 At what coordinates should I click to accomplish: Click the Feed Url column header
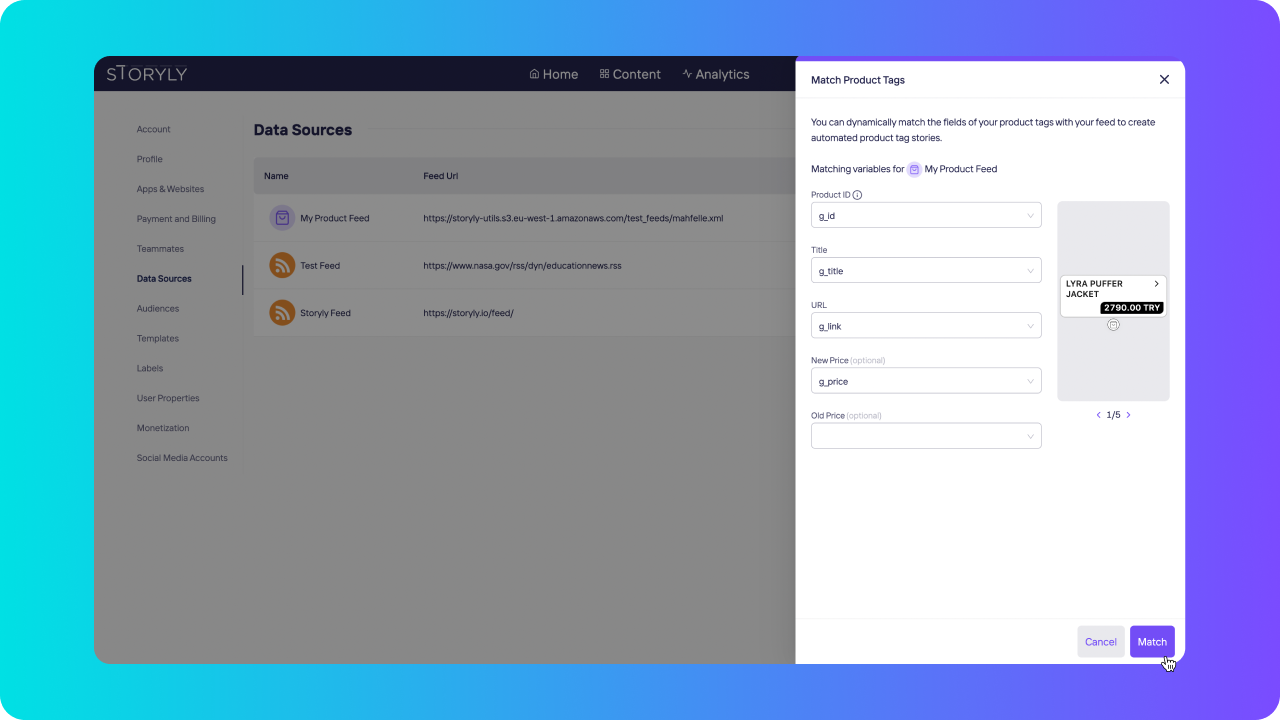[441, 176]
